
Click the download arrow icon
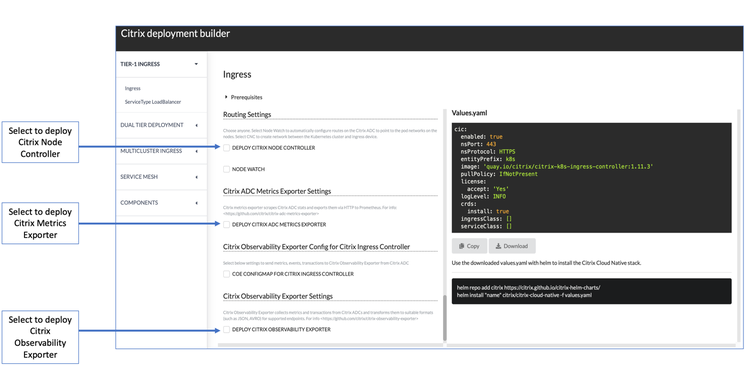(498, 246)
